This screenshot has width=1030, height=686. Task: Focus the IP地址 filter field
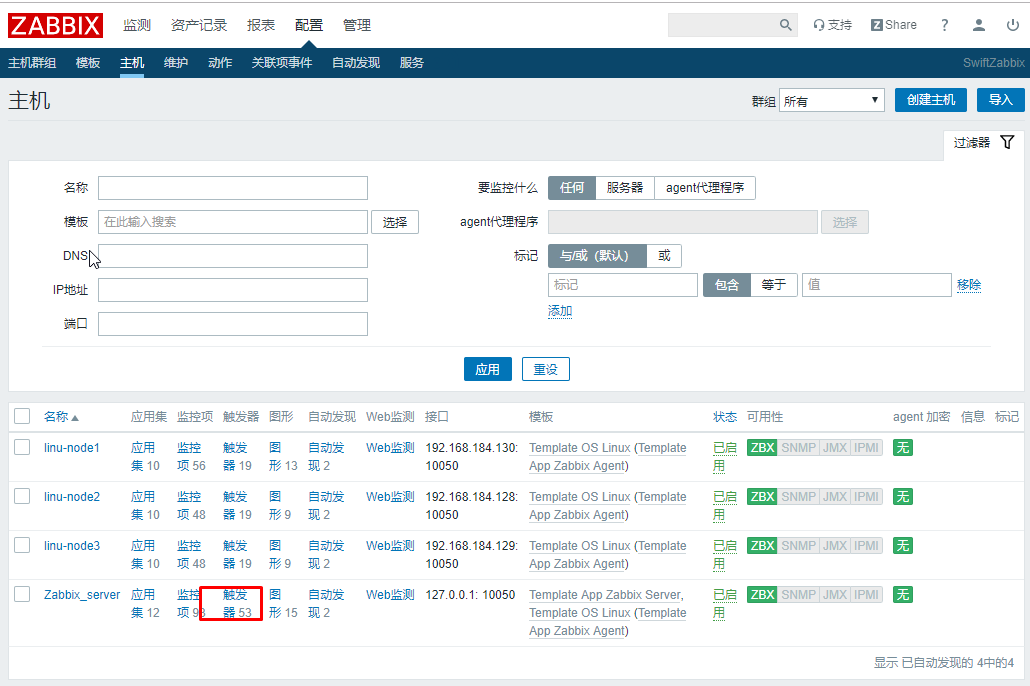coord(233,290)
